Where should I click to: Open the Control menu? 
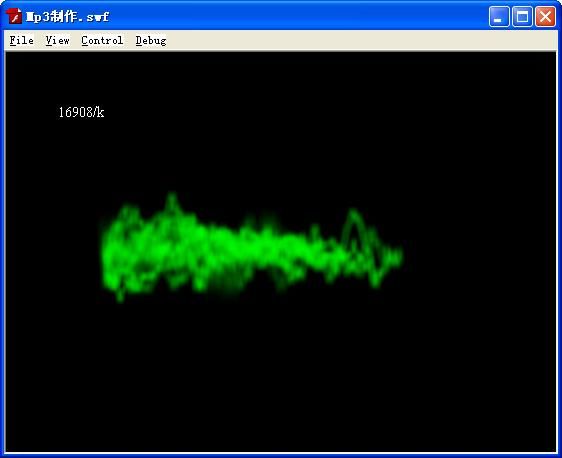[102, 40]
